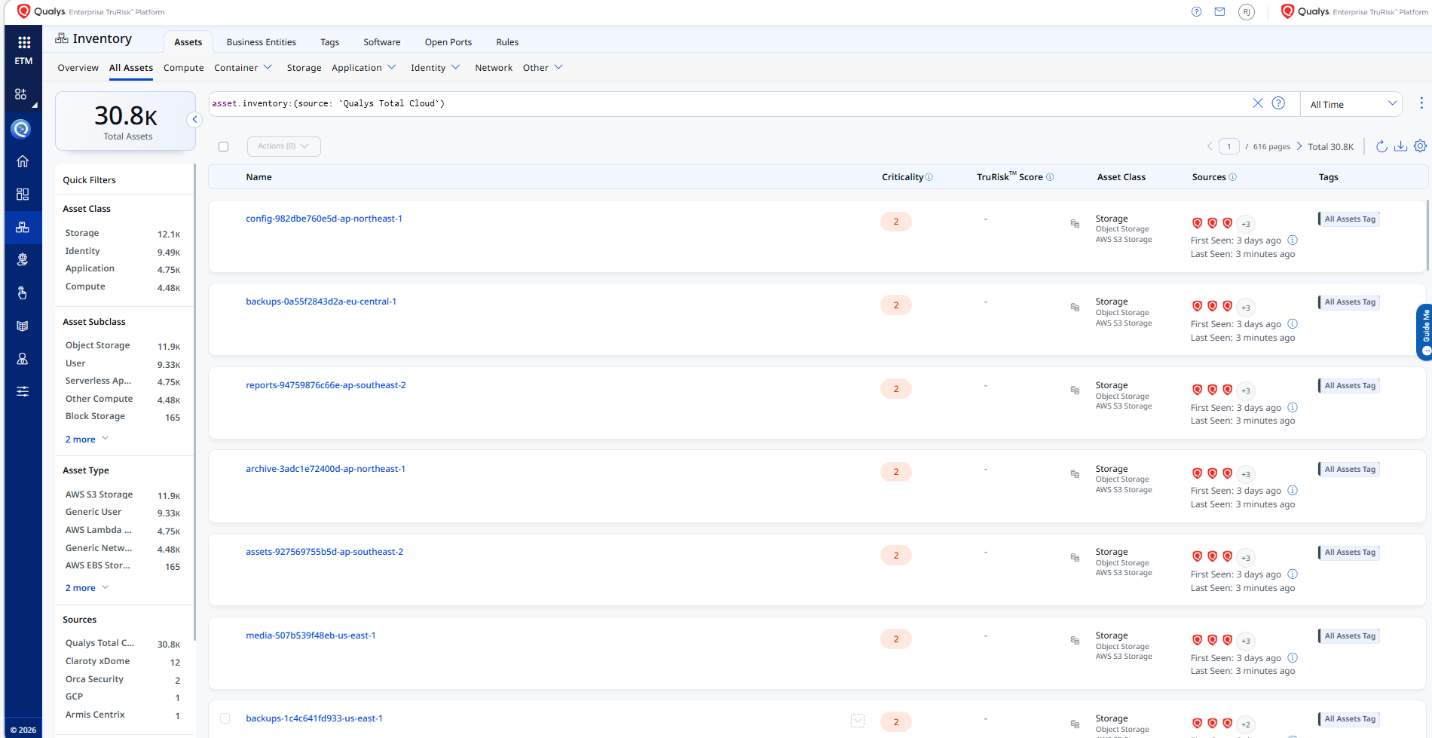Open the Overview sub-tab
The width and height of the screenshot is (1432, 738).
click(78, 67)
